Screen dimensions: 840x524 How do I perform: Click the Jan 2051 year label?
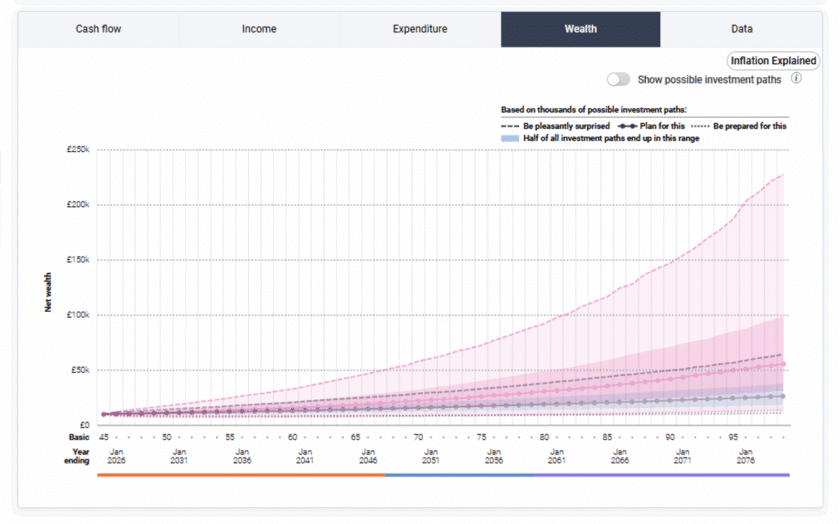[x=431, y=456]
